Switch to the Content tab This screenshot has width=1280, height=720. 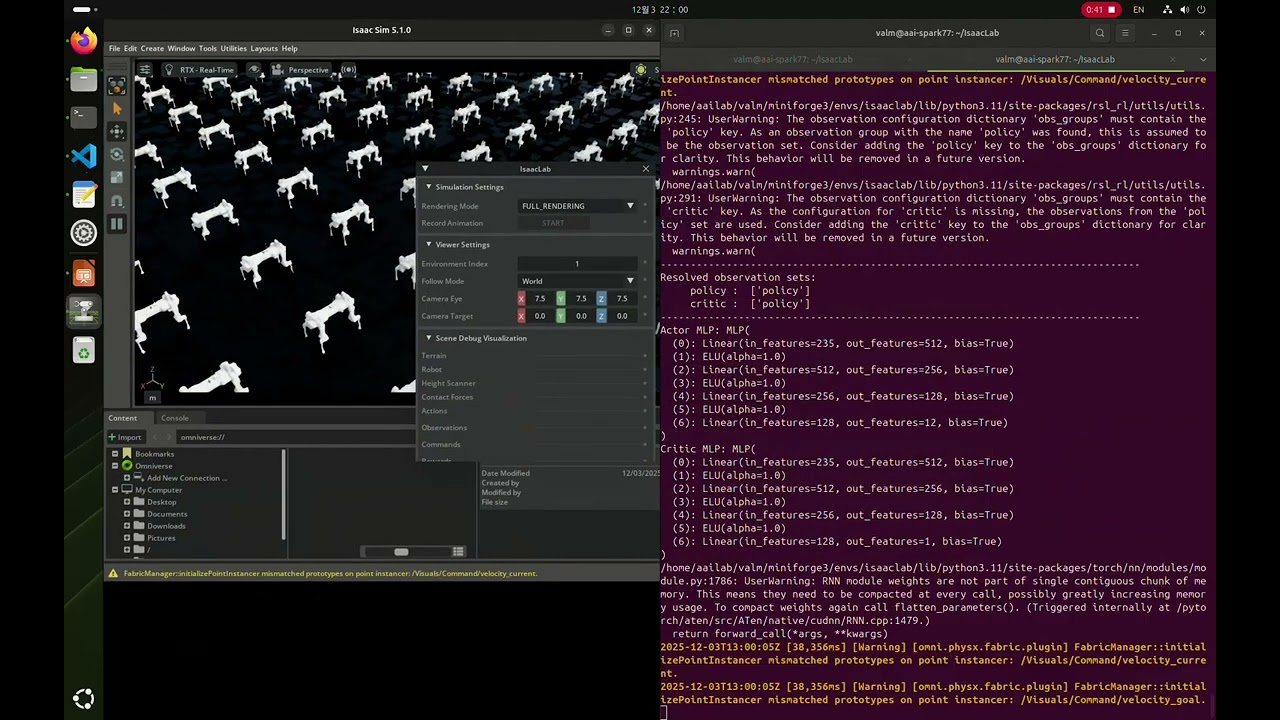(123, 418)
